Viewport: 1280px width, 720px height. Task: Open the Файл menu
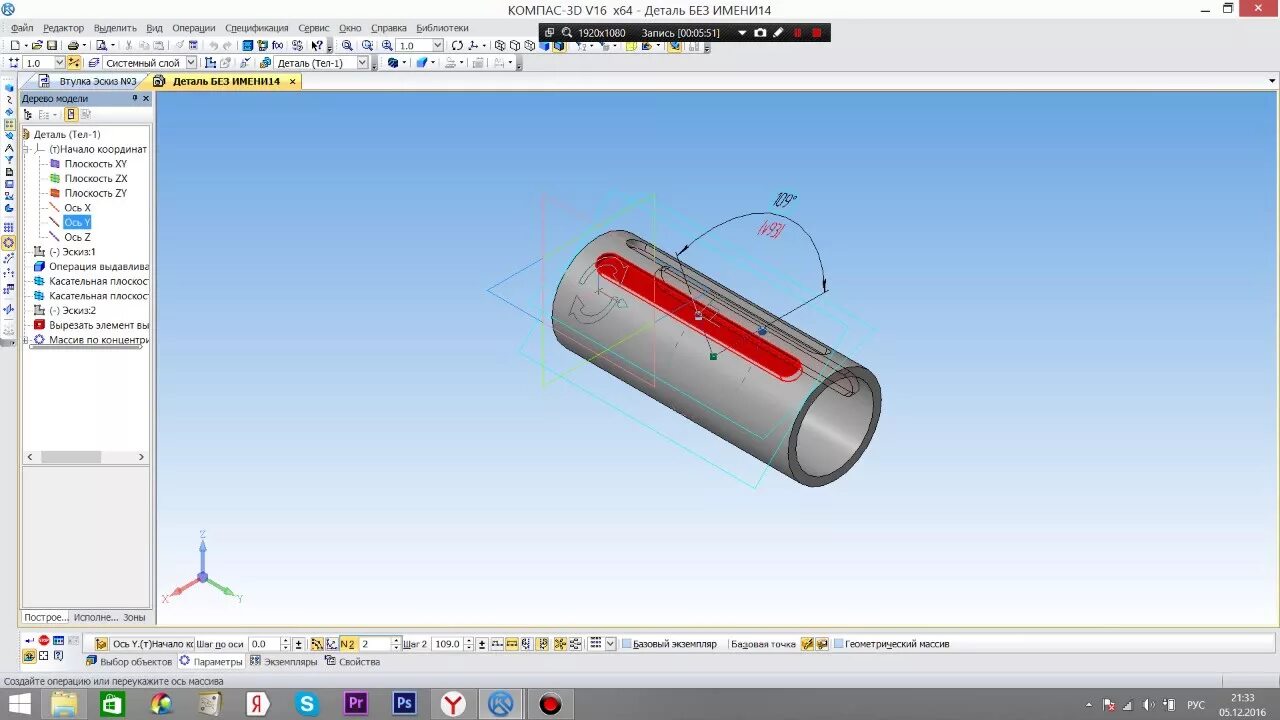pyautogui.click(x=22, y=28)
